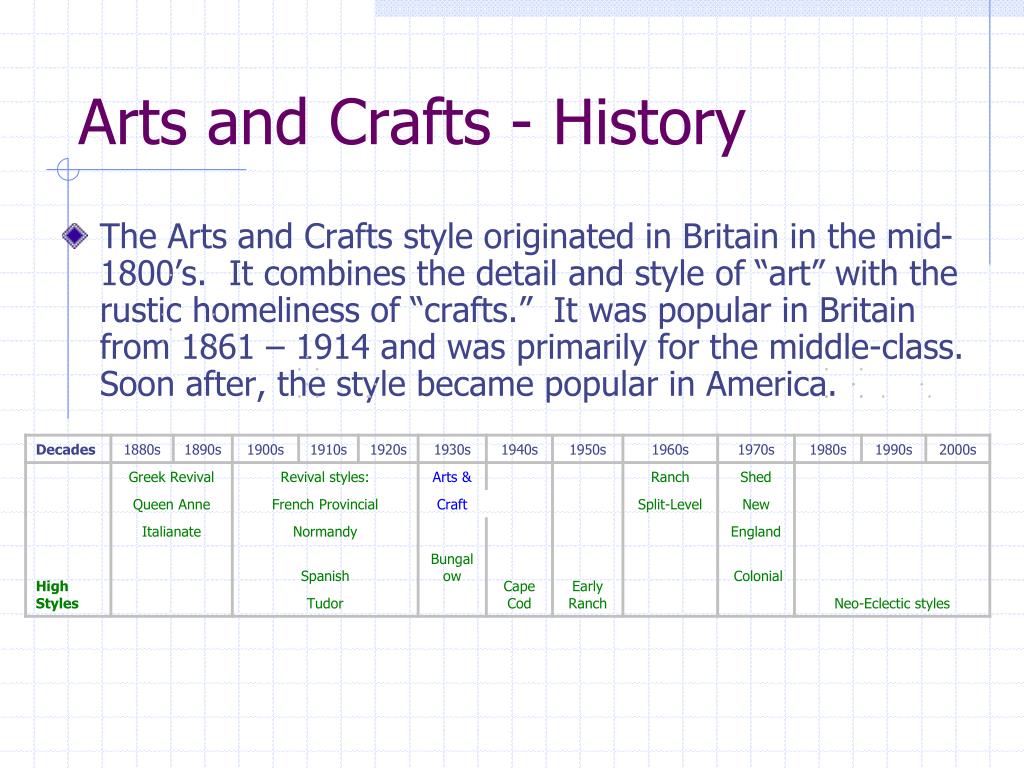Click the blue "Craft" table text
The width and height of the screenshot is (1024, 768).
[451, 505]
